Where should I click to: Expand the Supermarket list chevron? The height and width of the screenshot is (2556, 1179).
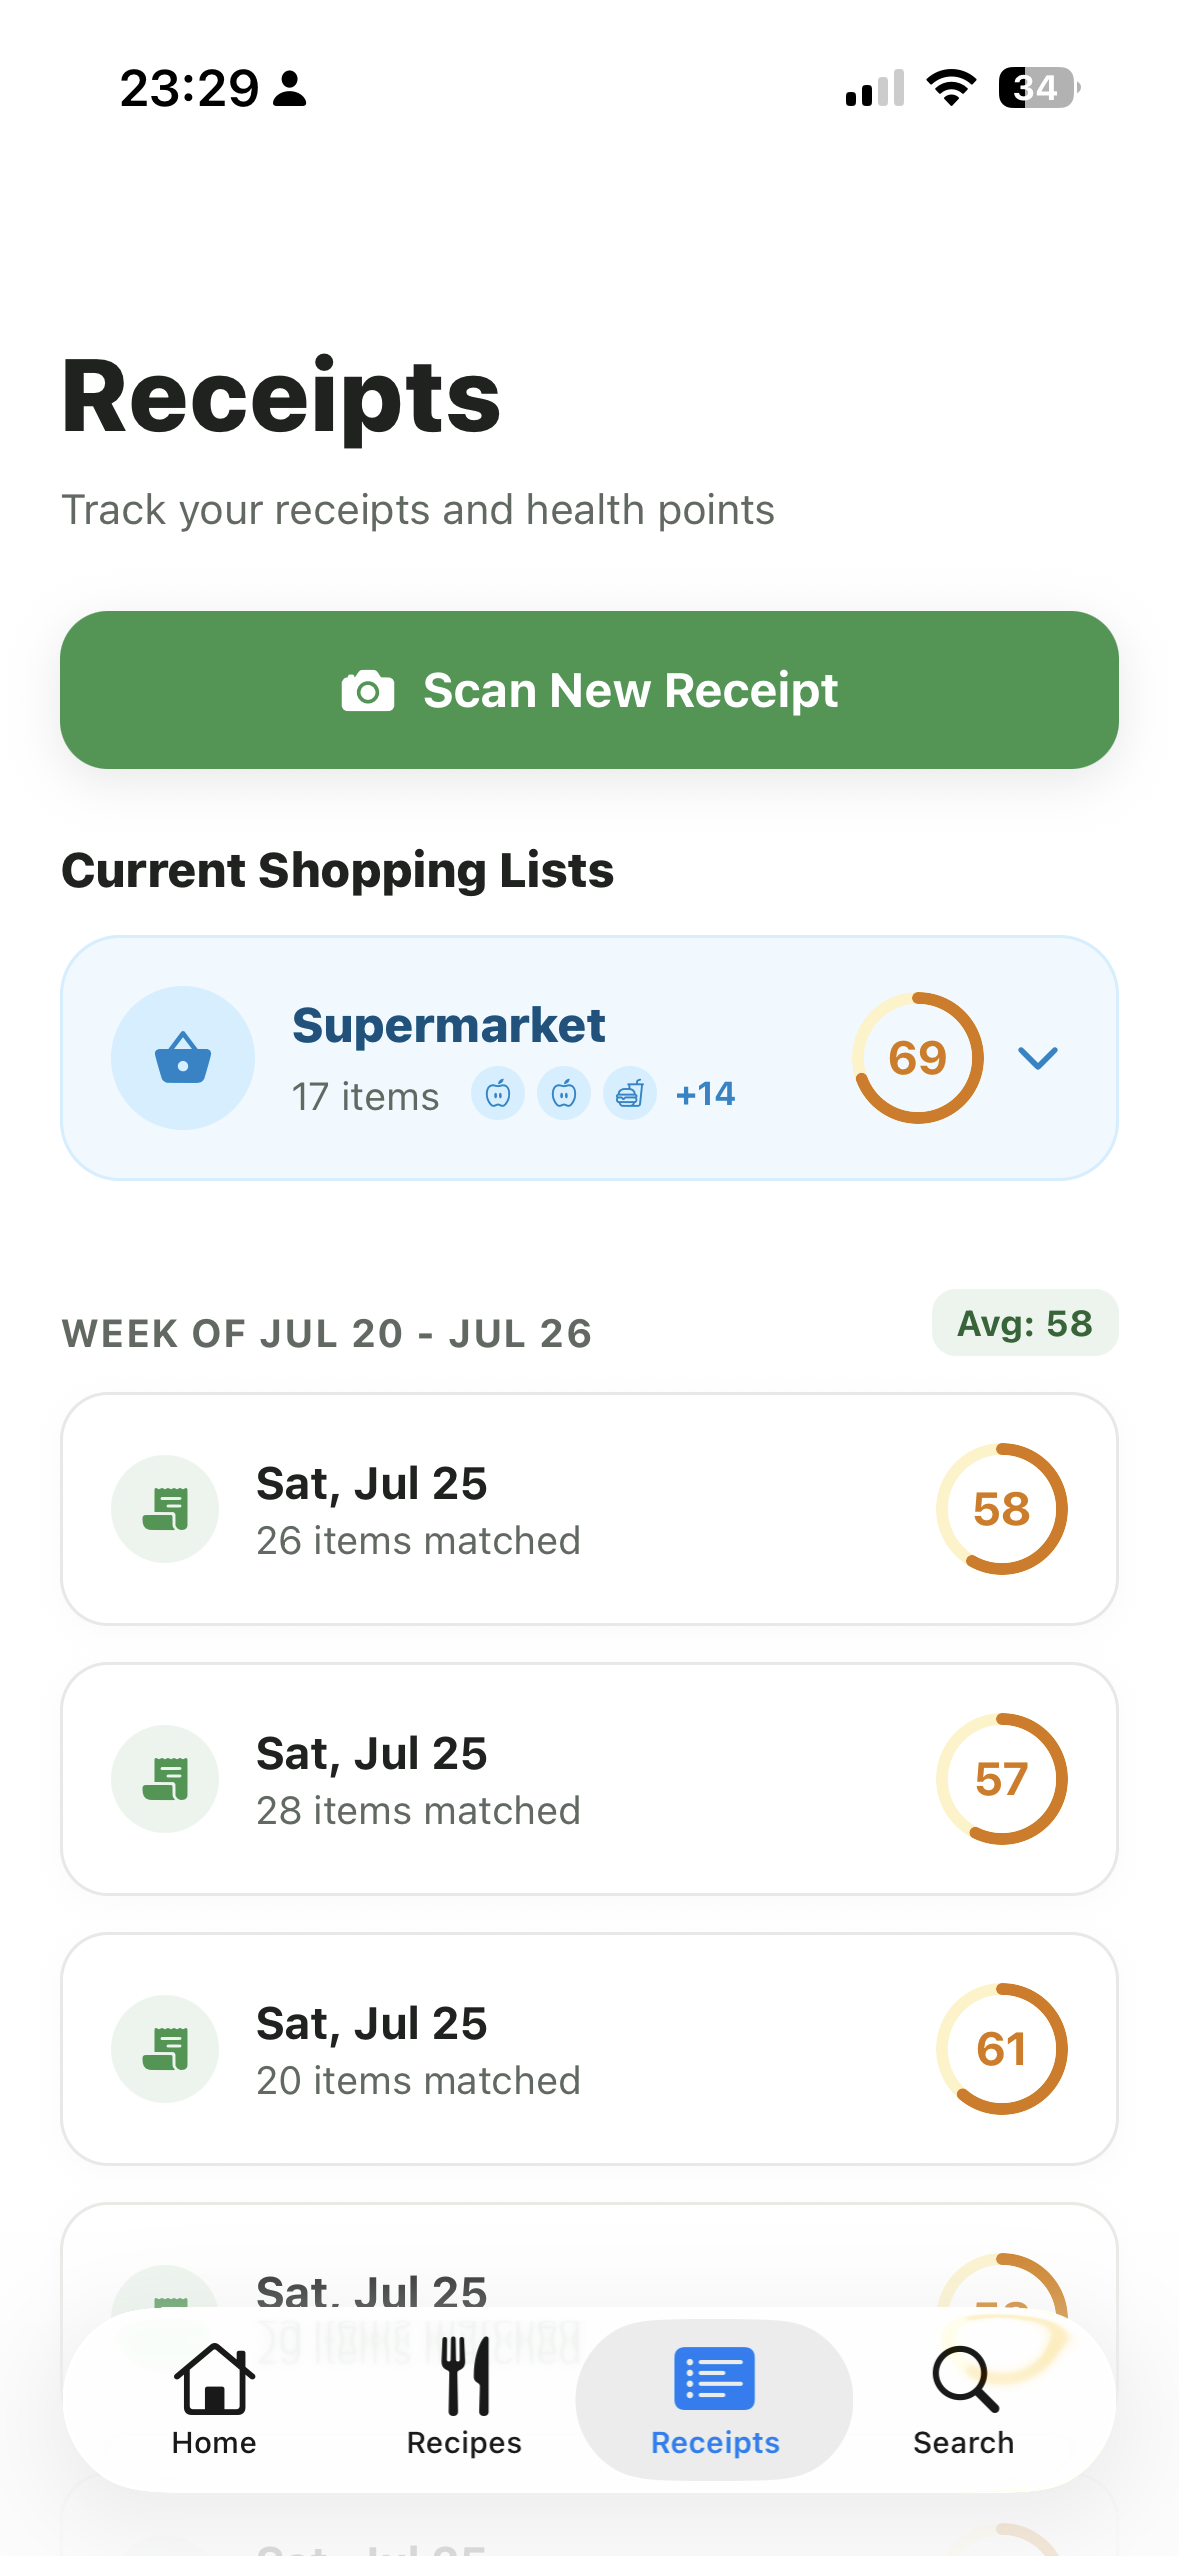click(1038, 1058)
